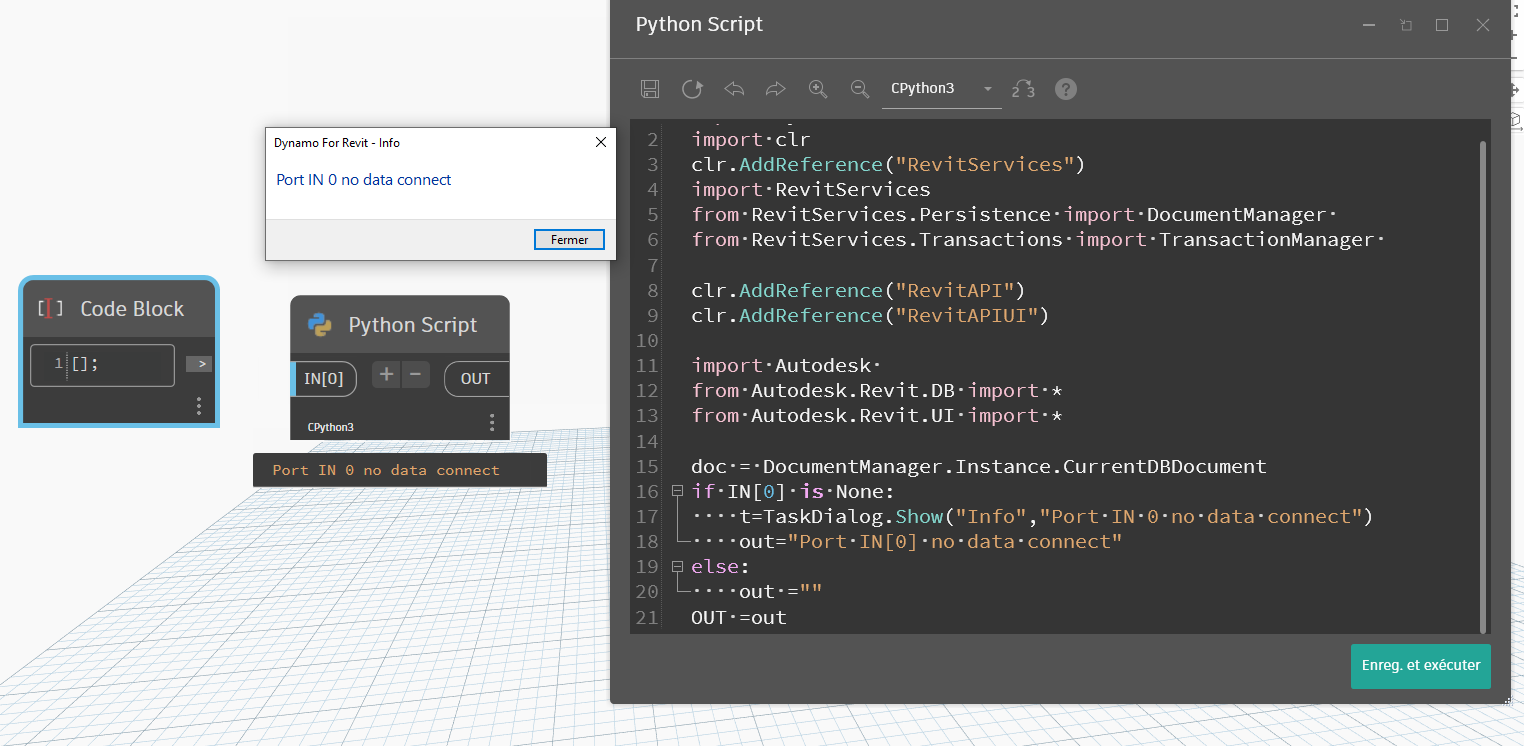The height and width of the screenshot is (746, 1524).
Task: Open Code Block node options (three dots)
Action: pos(199,406)
